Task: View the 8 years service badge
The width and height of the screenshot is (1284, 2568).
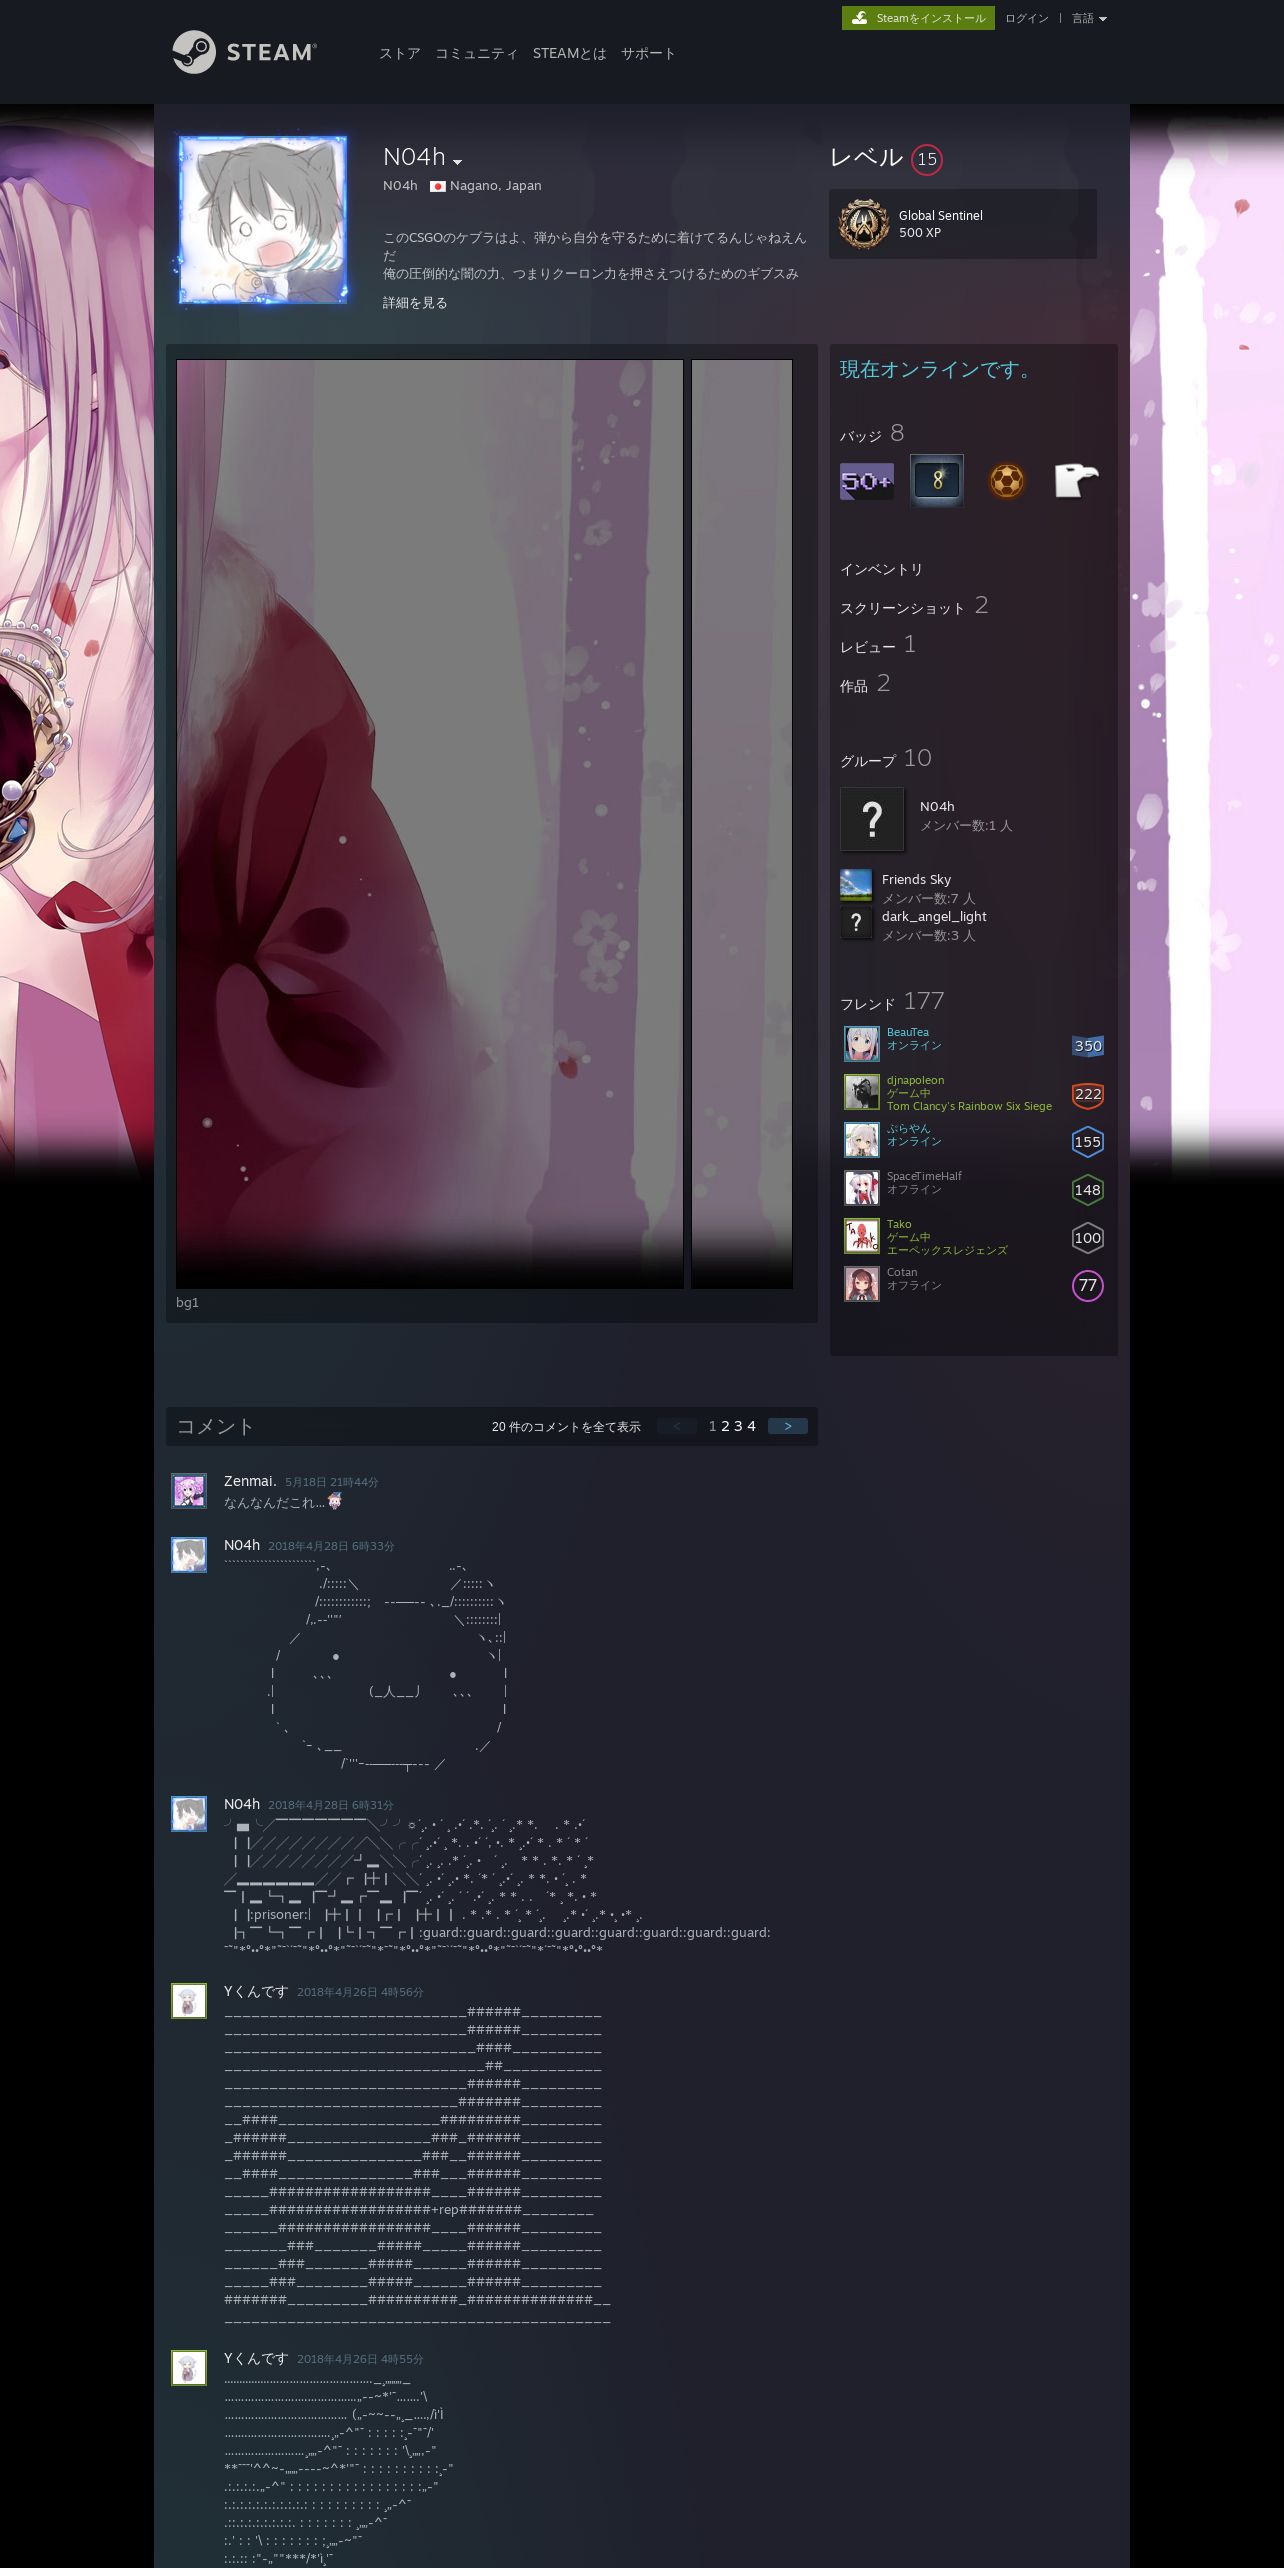Action: click(x=937, y=481)
